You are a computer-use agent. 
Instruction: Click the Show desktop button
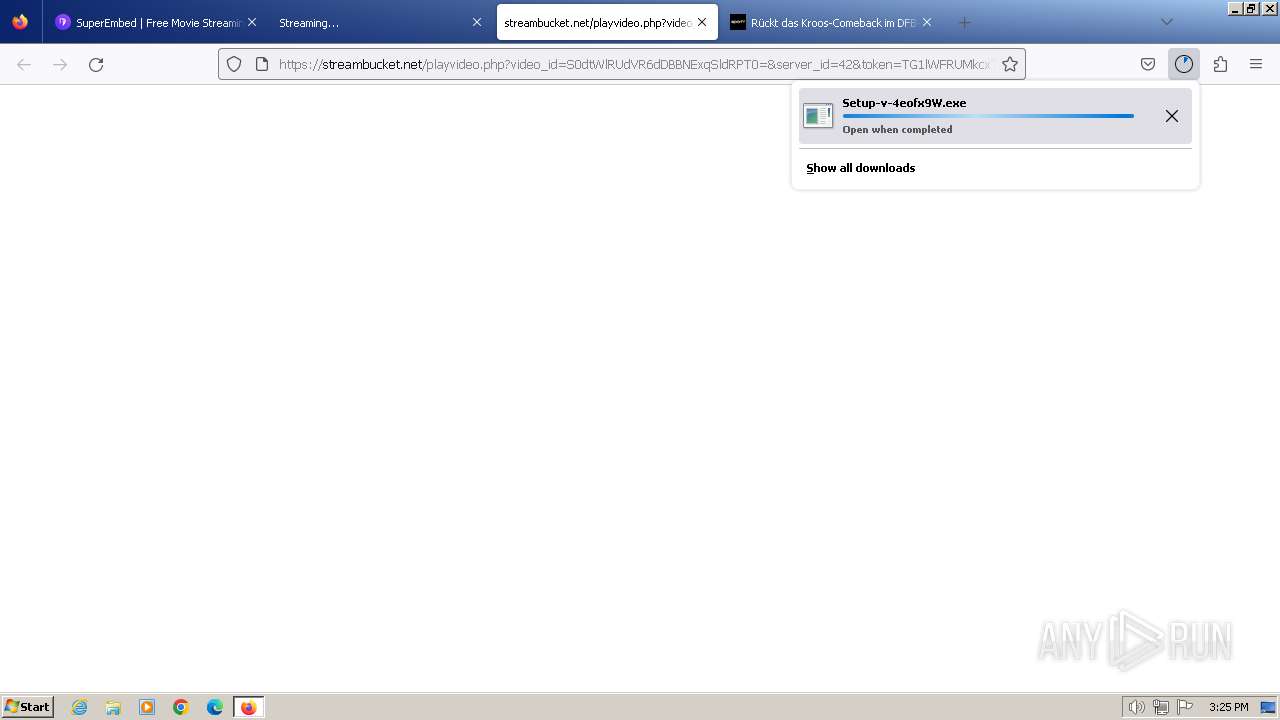tap(1269, 707)
